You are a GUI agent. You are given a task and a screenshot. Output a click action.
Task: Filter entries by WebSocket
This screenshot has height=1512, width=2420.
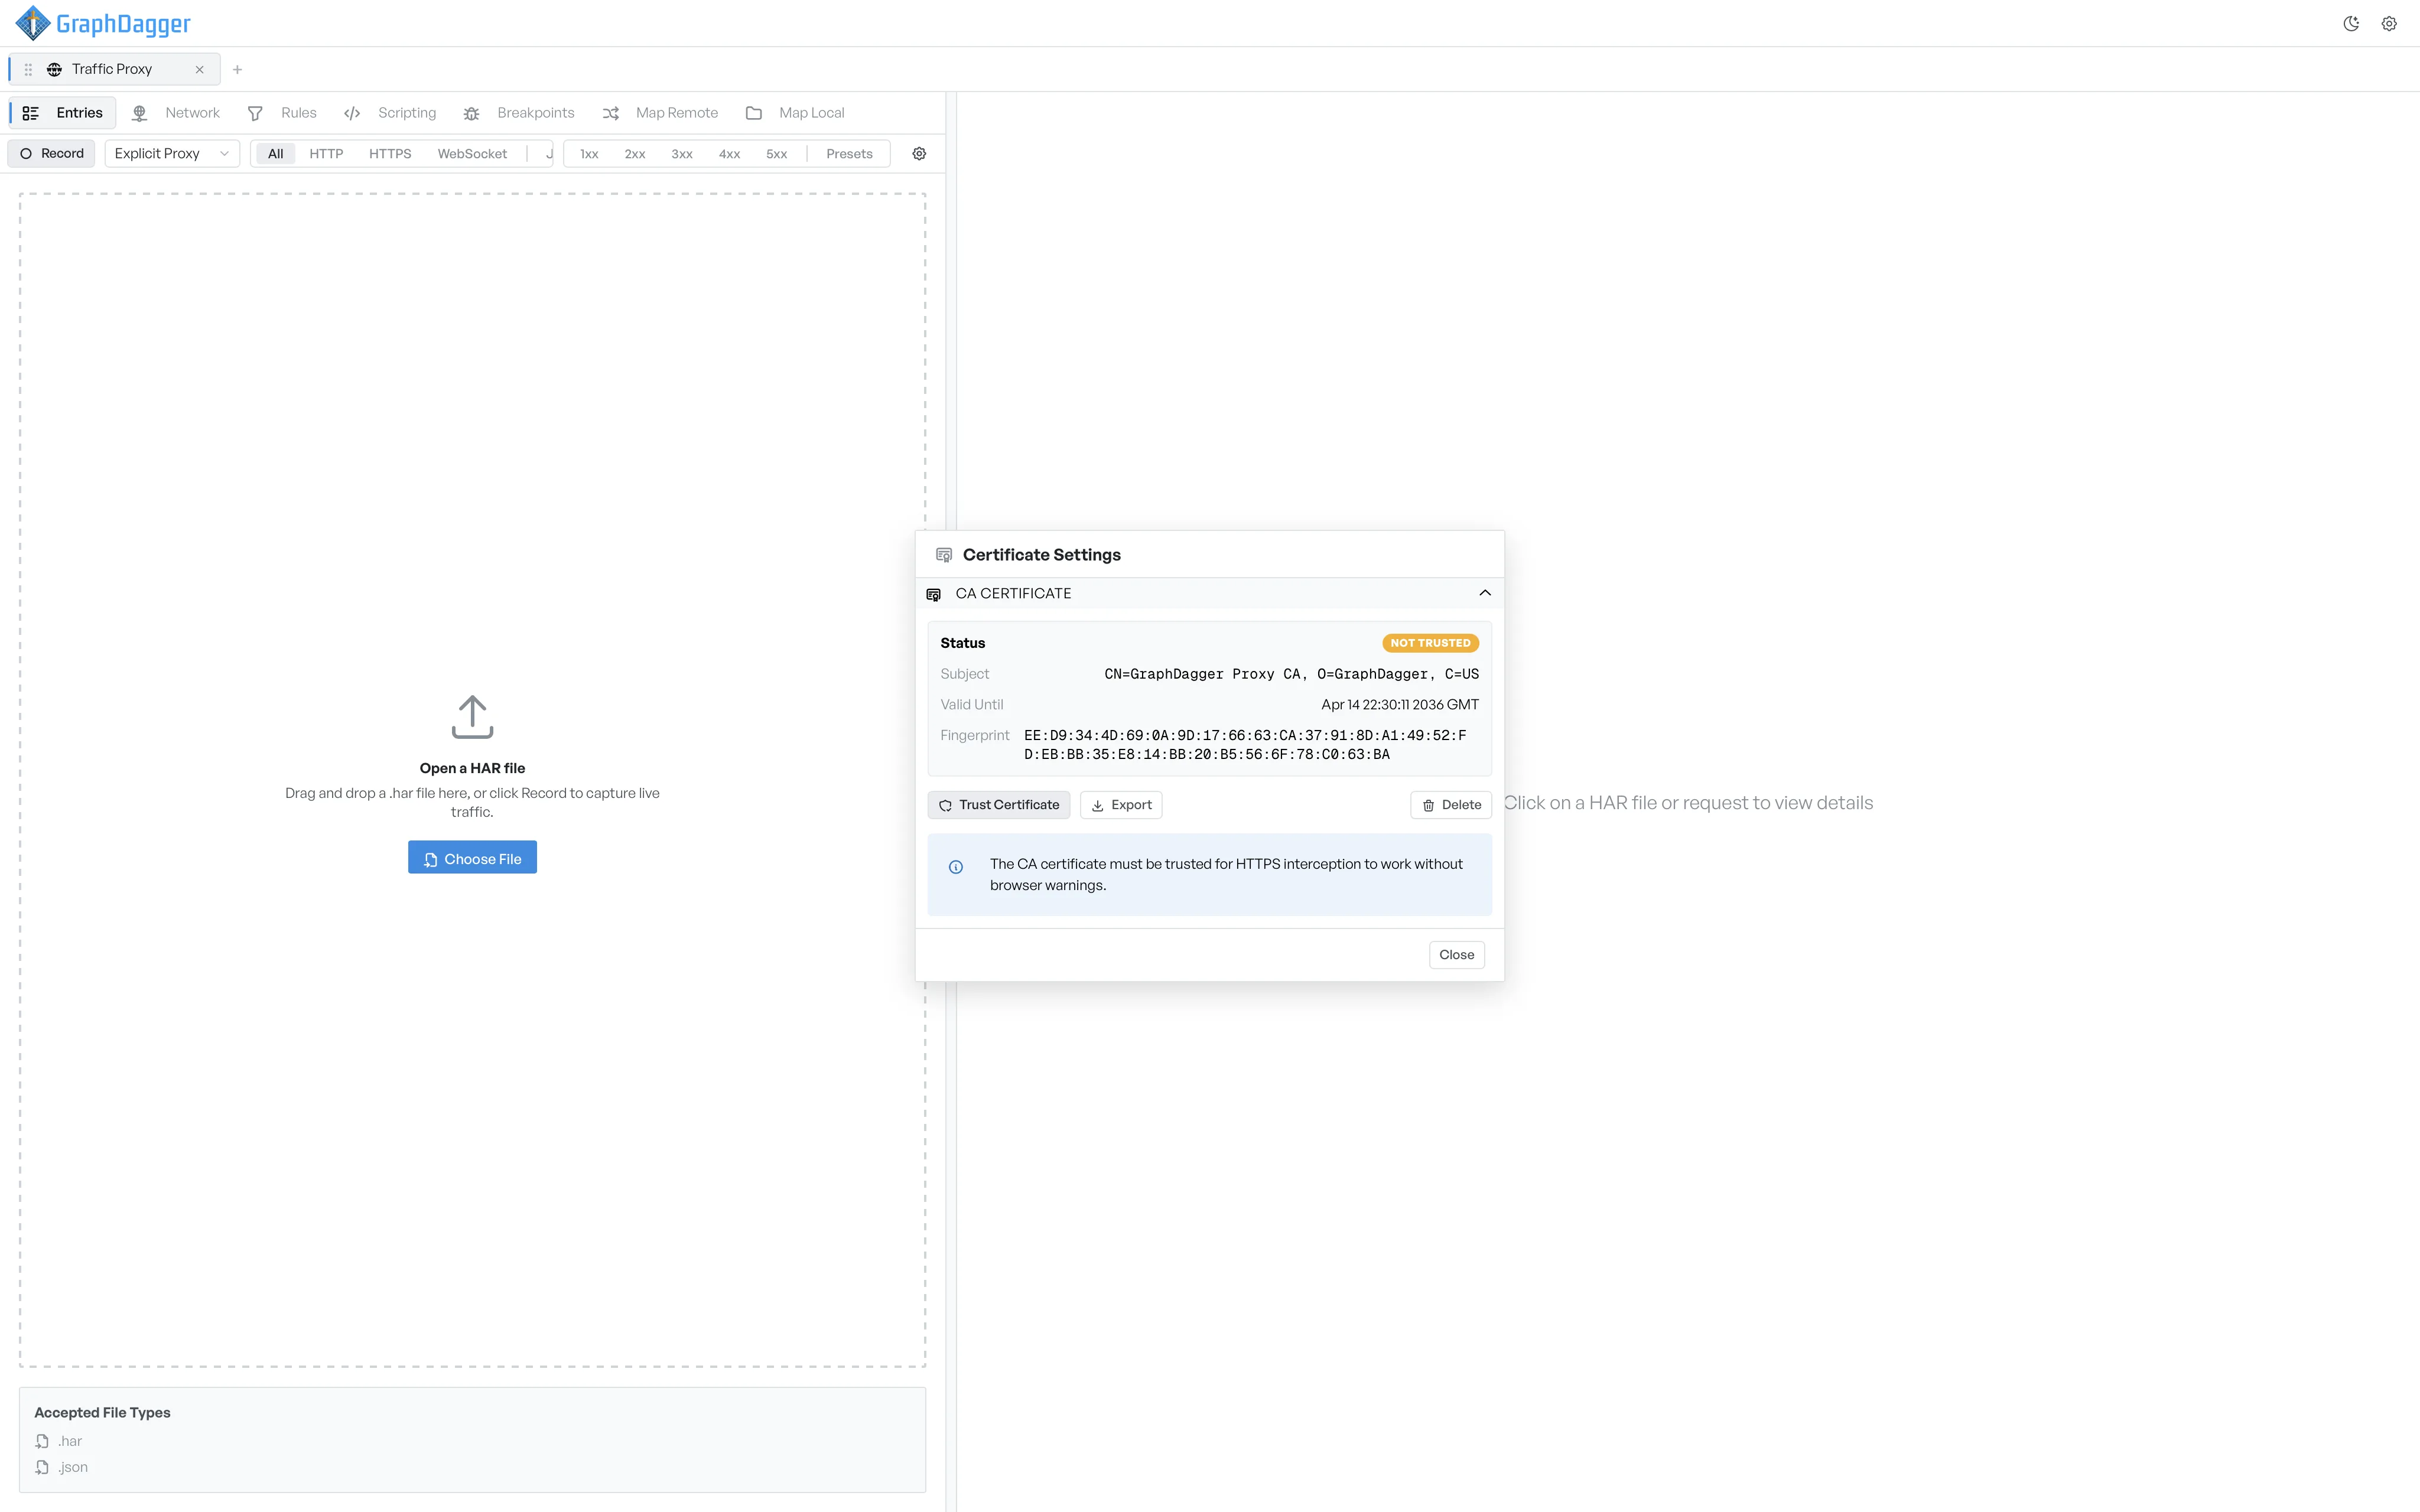(472, 153)
